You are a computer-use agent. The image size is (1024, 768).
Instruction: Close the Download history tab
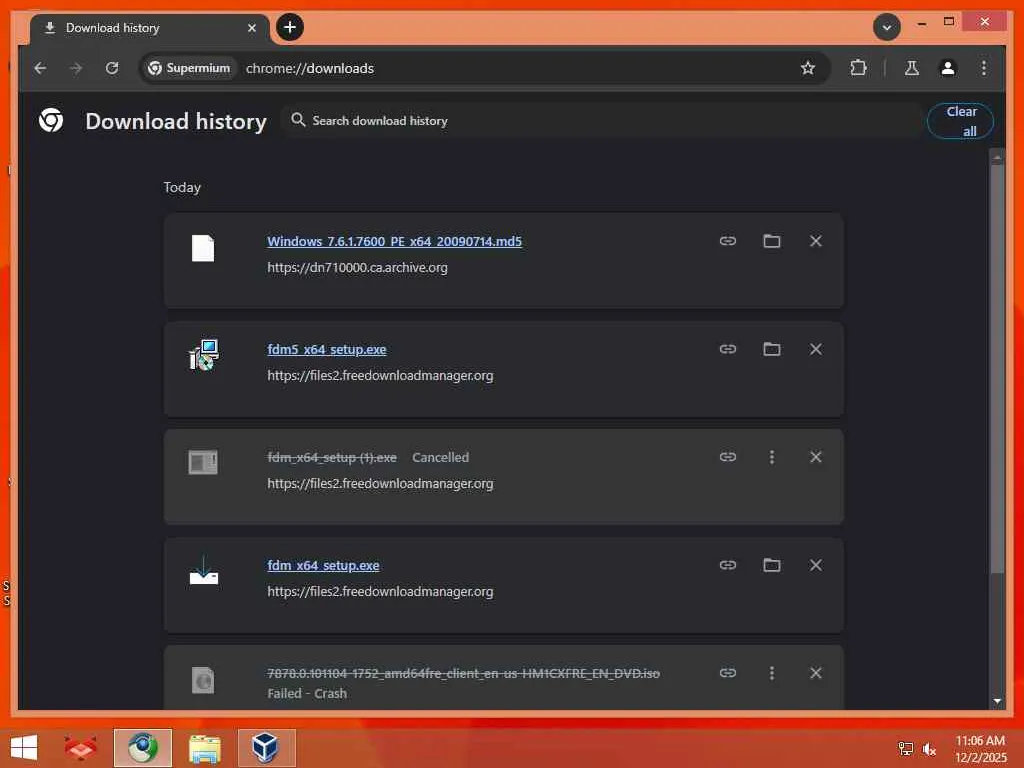tap(251, 28)
